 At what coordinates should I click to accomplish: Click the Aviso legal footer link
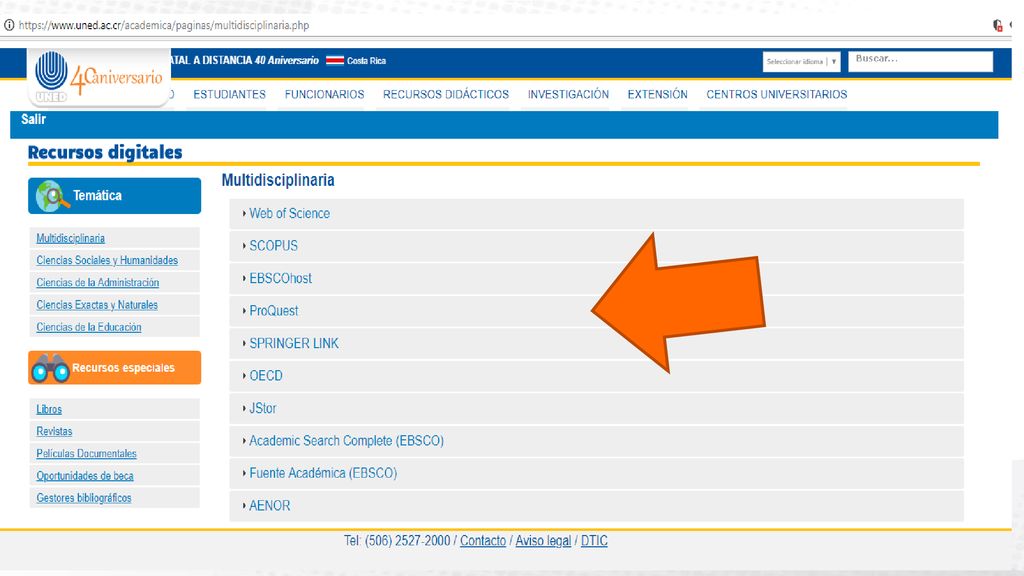[x=543, y=541]
